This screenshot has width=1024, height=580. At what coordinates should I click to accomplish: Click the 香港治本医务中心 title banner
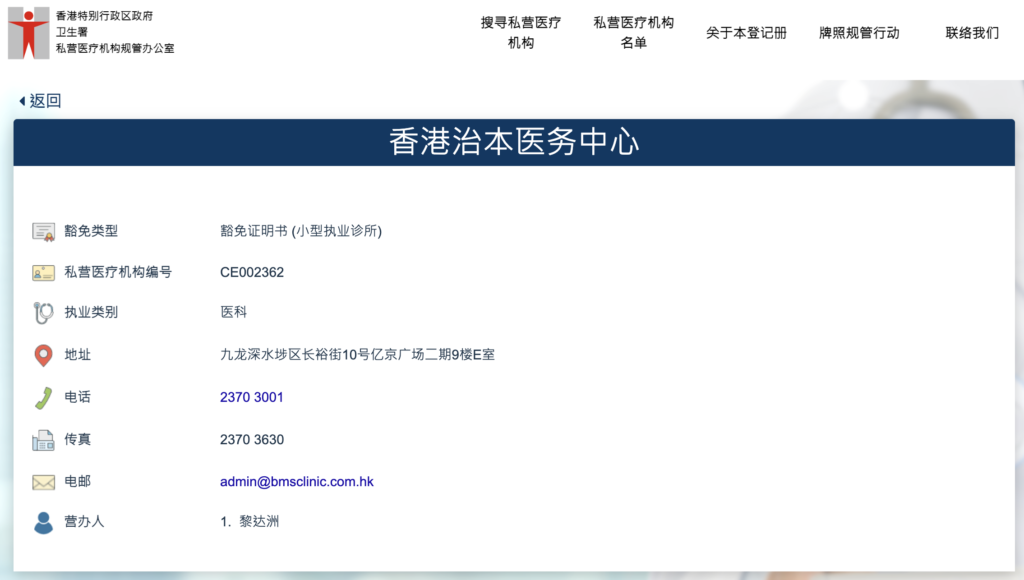(x=514, y=142)
